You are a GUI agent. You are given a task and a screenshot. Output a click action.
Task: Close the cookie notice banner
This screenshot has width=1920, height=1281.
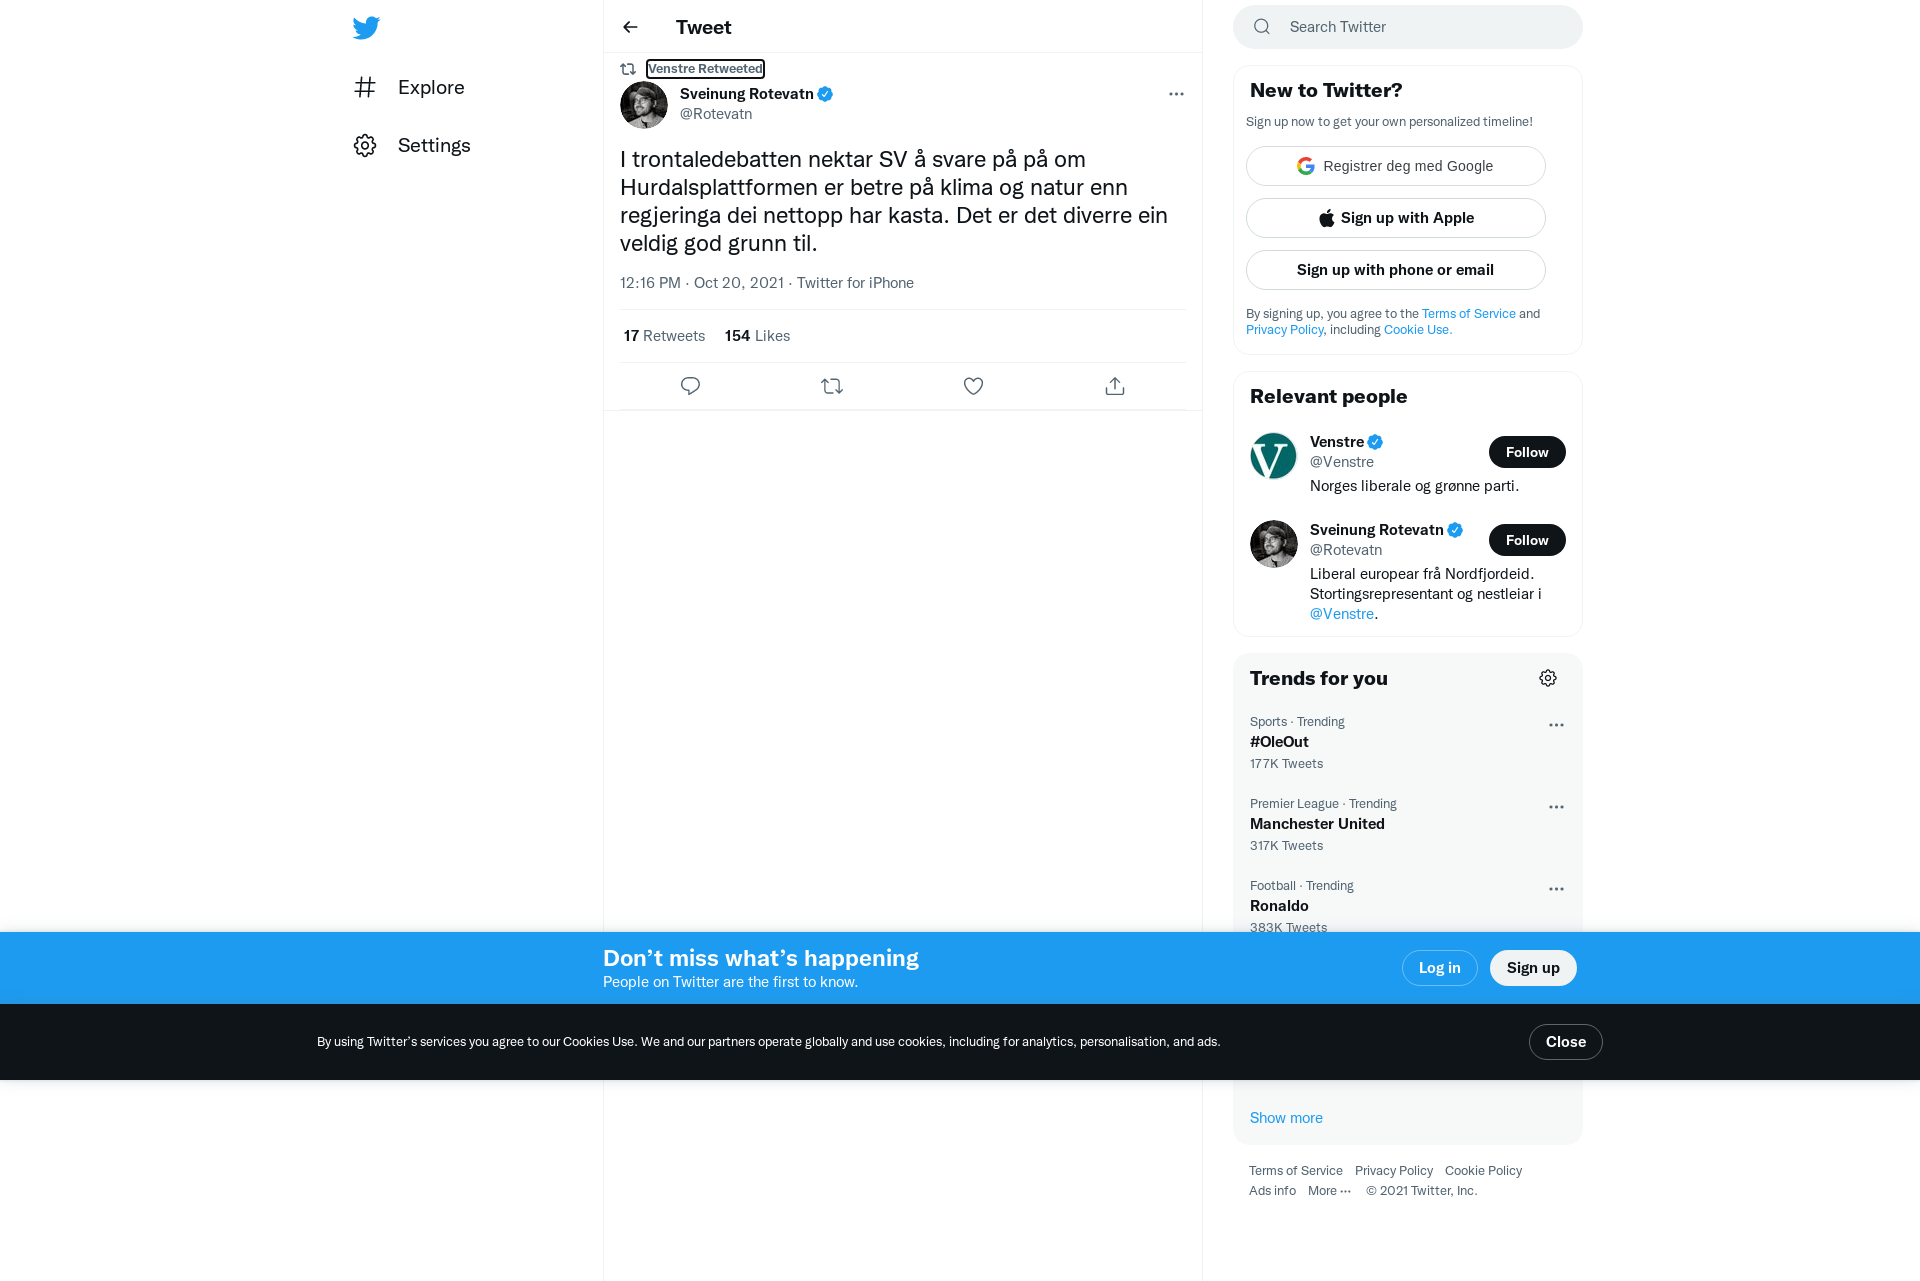pos(1565,1042)
